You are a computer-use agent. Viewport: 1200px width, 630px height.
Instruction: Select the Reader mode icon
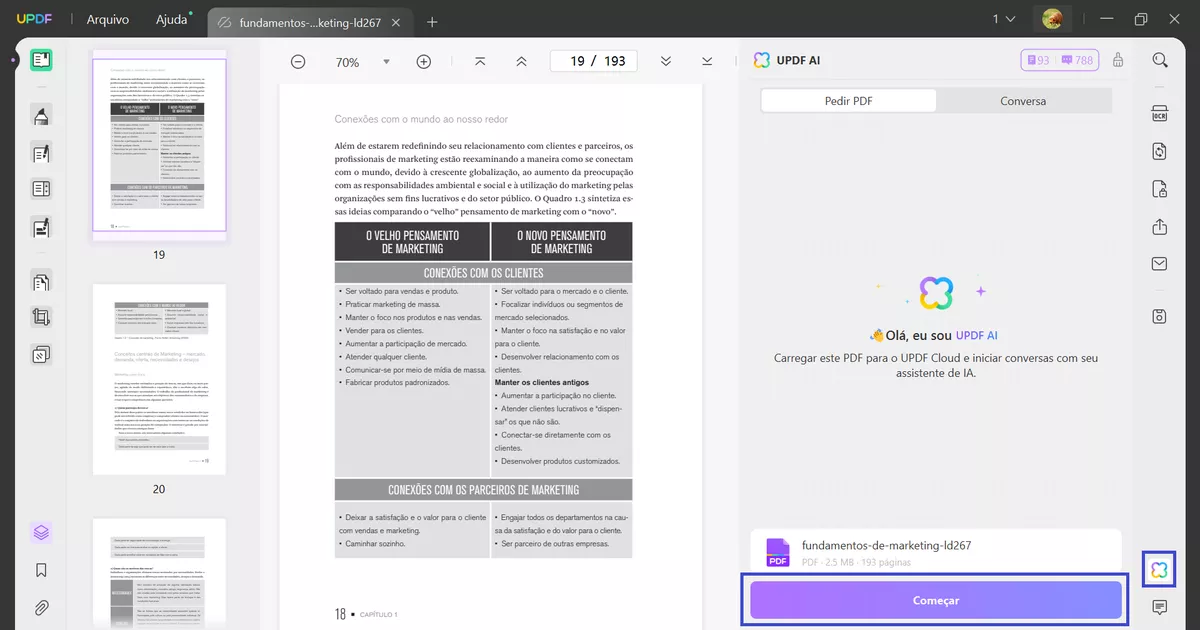tap(41, 60)
